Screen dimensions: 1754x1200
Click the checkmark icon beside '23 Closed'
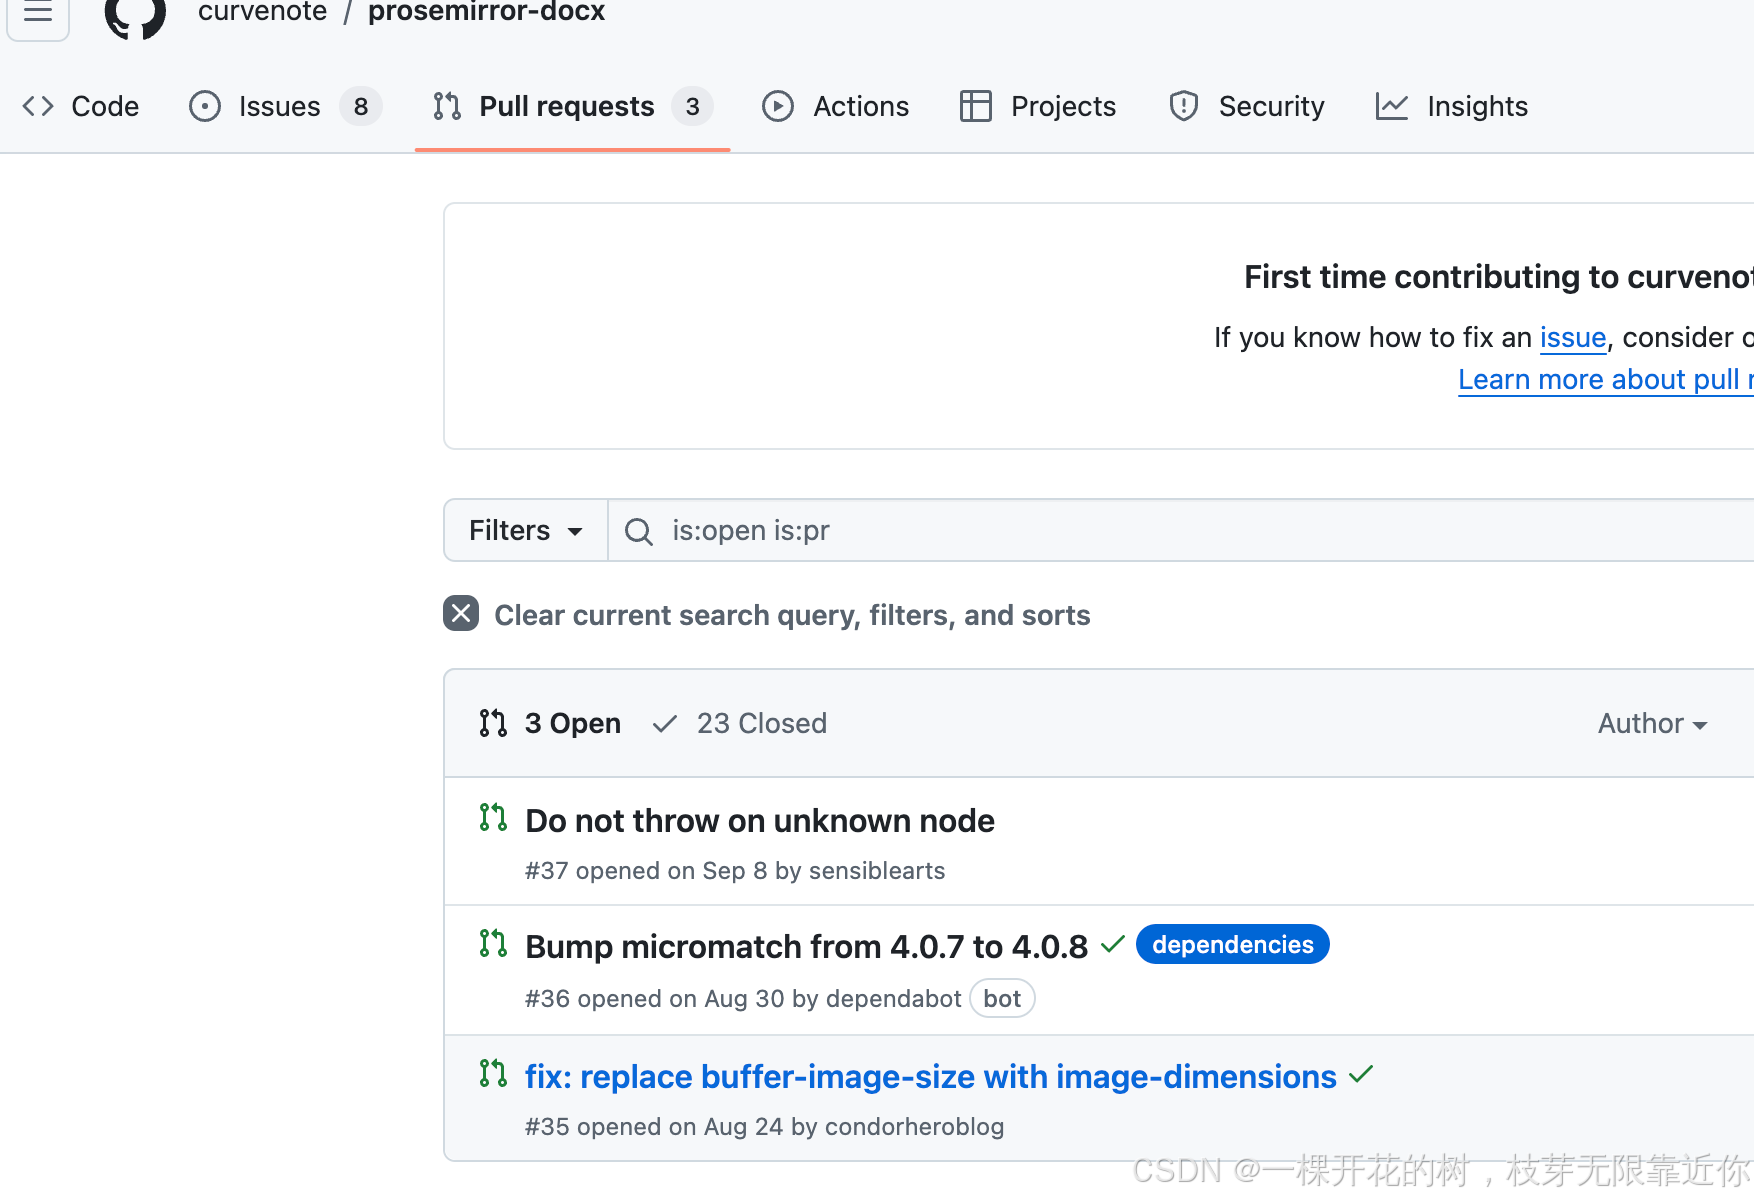665,723
